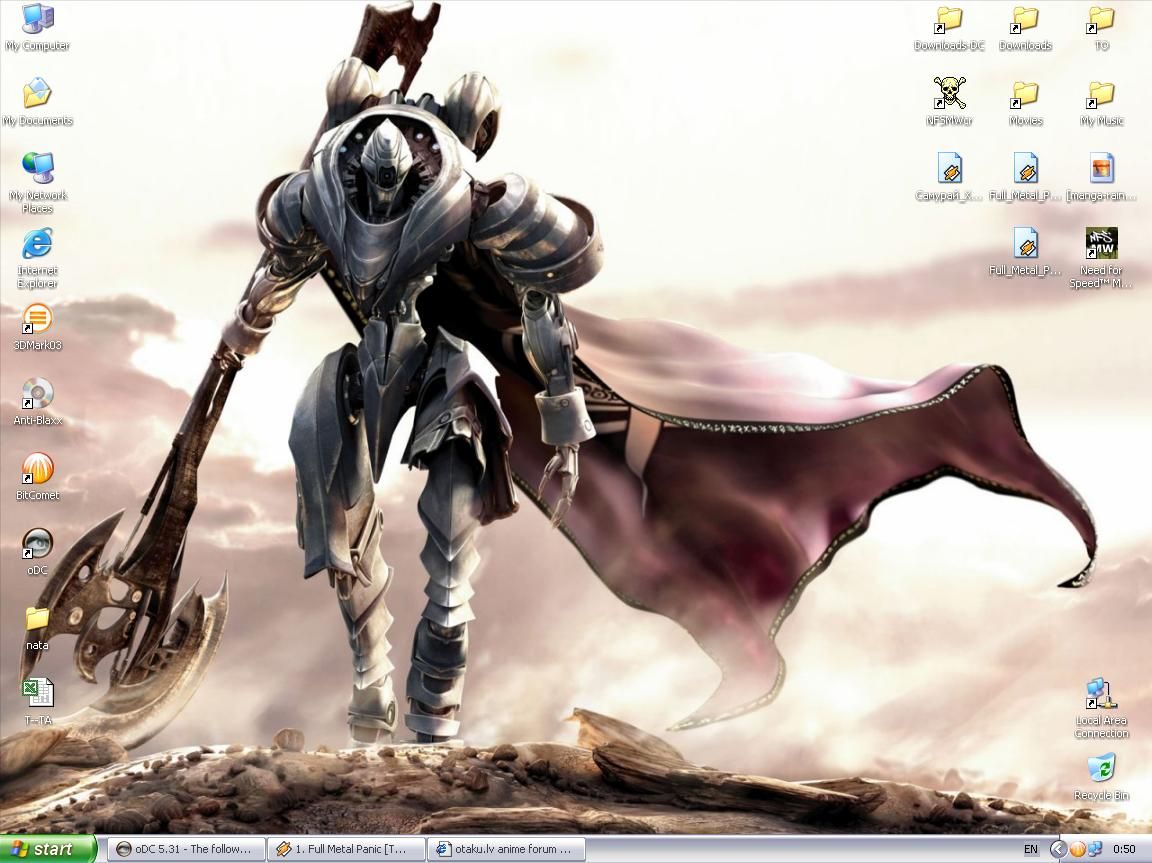Image resolution: width=1152 pixels, height=863 pixels.
Task: Open the Start menu
Action: (48, 849)
